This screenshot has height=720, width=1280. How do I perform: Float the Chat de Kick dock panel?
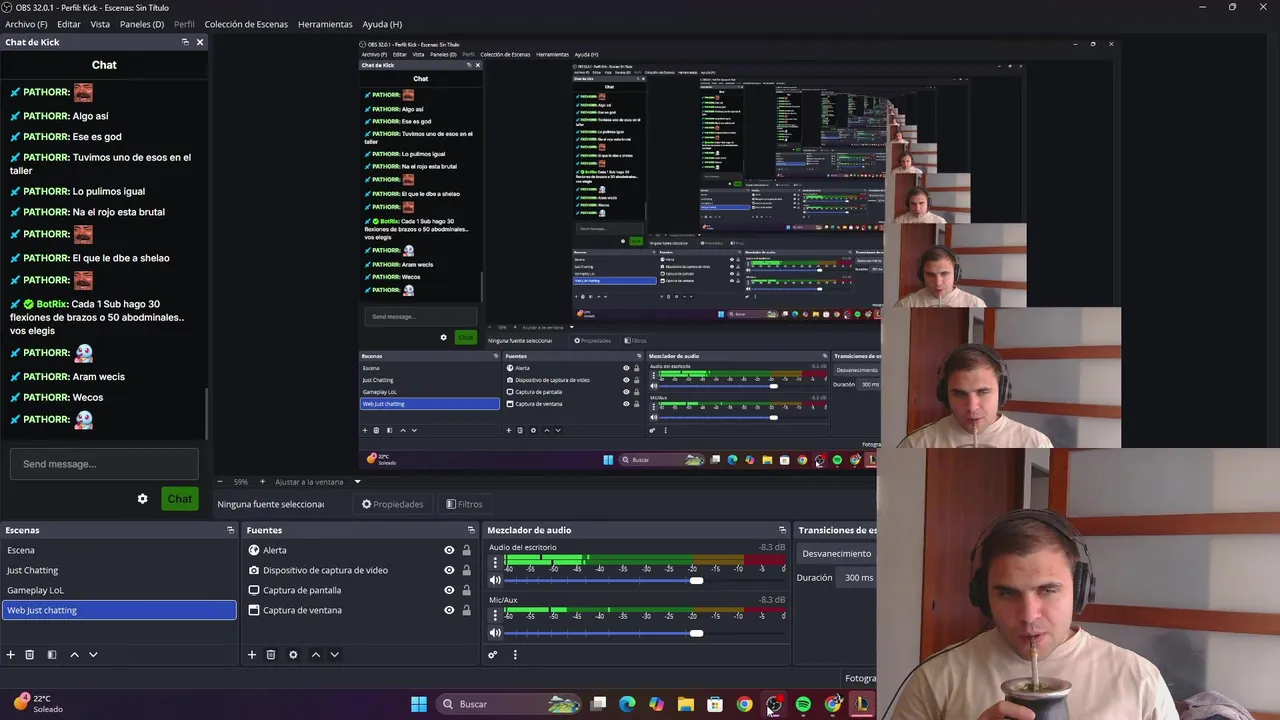click(185, 42)
